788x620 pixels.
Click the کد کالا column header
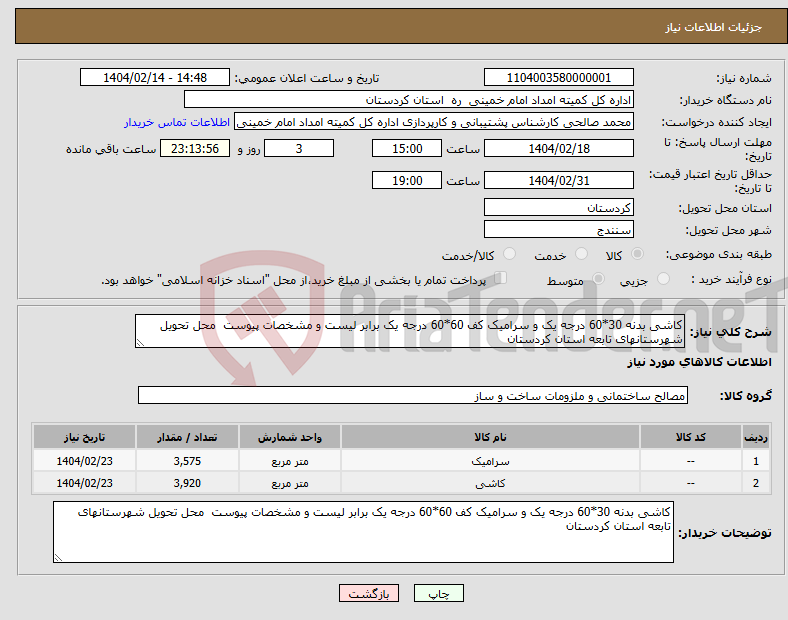[691, 437]
